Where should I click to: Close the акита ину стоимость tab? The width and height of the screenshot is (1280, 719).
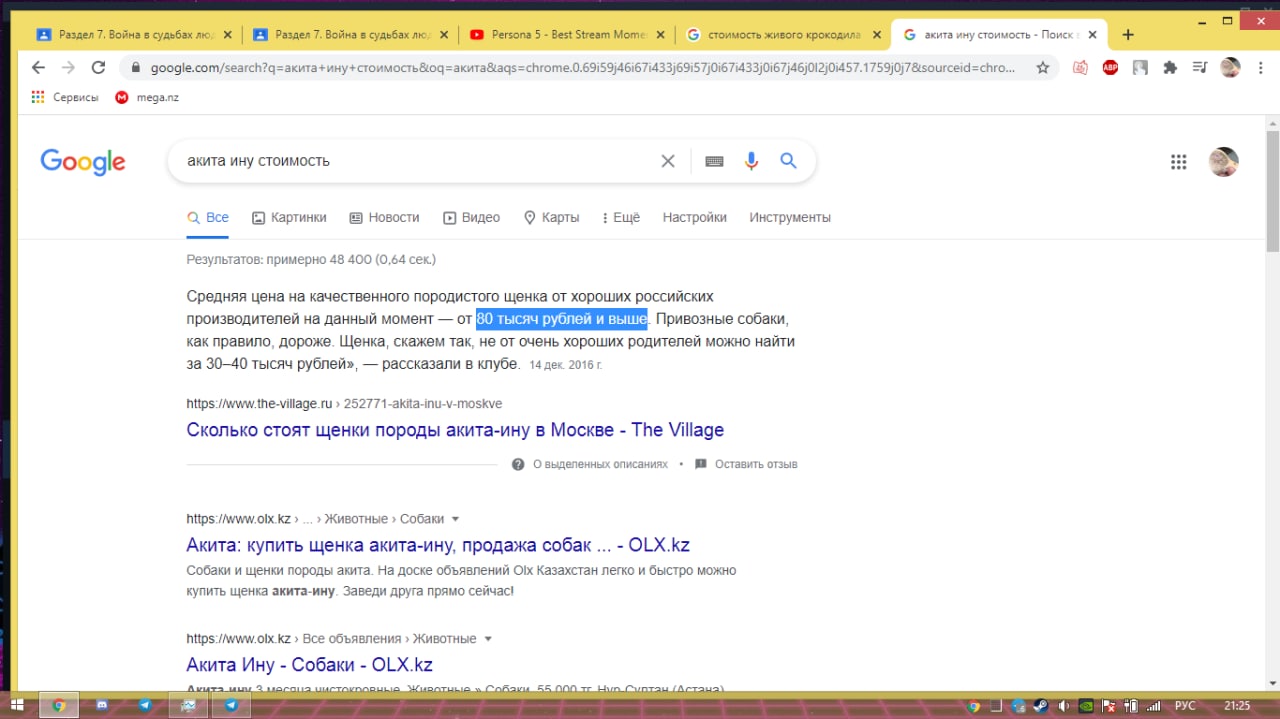(1093, 34)
